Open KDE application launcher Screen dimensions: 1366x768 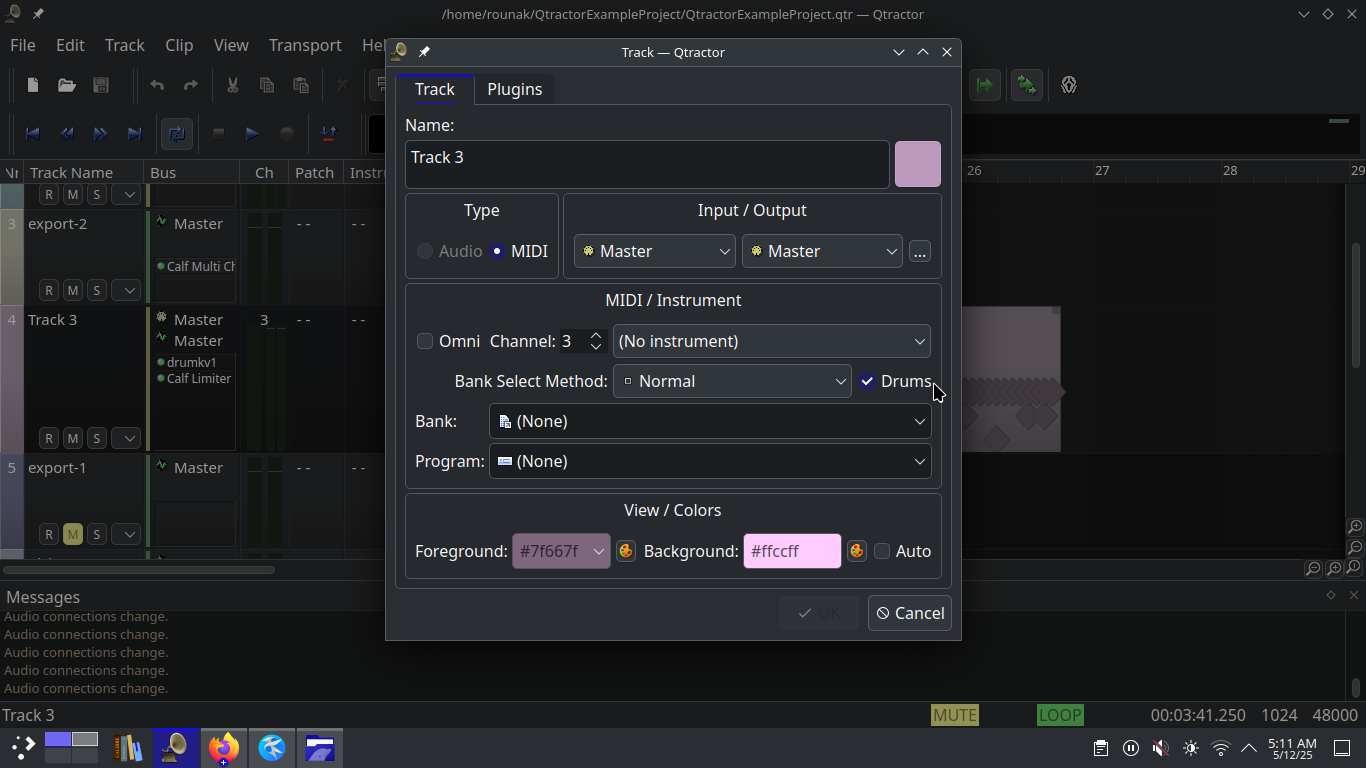click(x=23, y=747)
